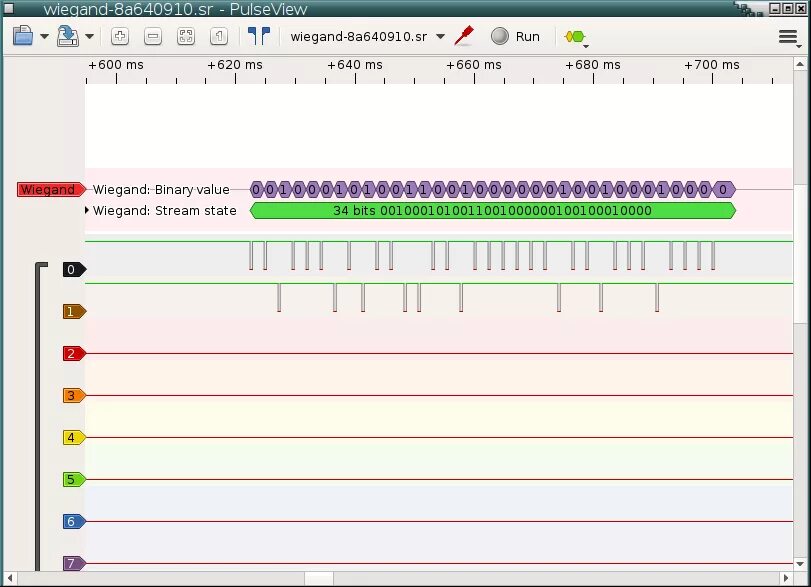The image size is (811, 587).
Task: Click the +600 ms ruler mark
Action: pos(116,65)
